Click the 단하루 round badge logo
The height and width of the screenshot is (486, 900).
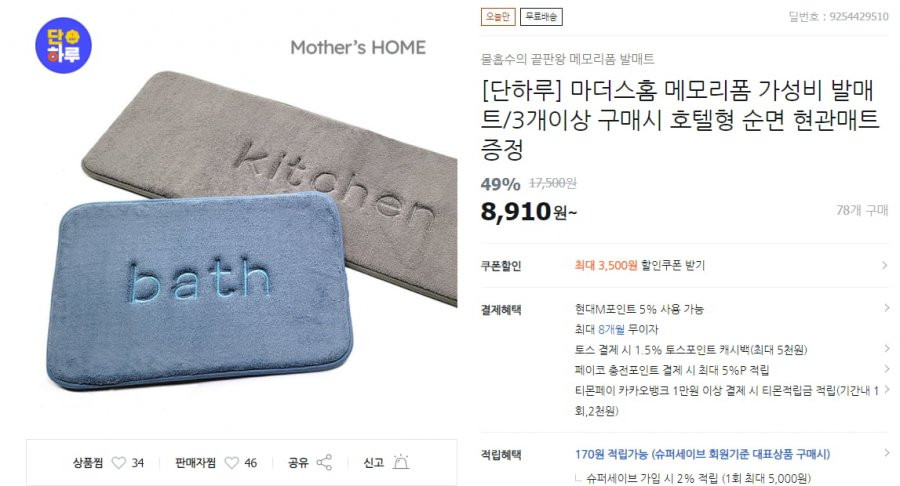point(64,45)
